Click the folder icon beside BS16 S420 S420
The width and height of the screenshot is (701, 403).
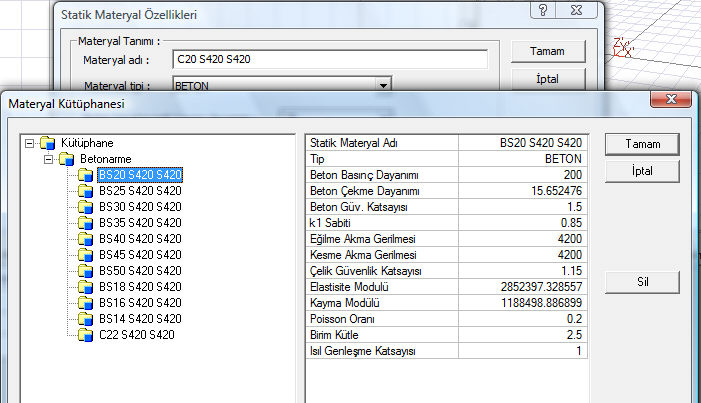click(85, 303)
